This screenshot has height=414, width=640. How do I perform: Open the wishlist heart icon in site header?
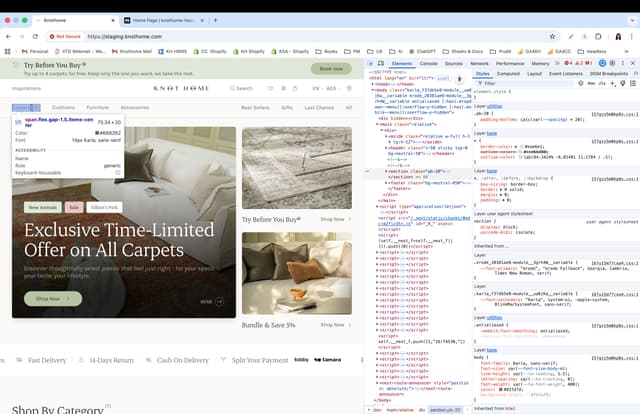(x=271, y=88)
